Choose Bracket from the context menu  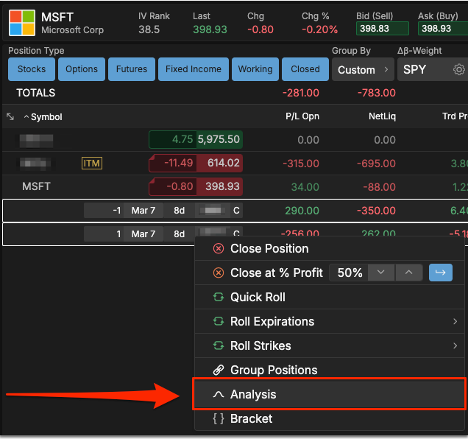point(329,419)
